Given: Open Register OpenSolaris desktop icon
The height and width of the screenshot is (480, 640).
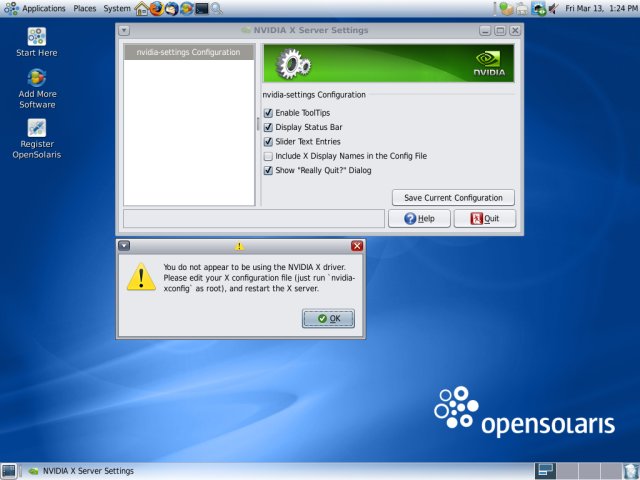Looking at the screenshot, I should pos(37,139).
